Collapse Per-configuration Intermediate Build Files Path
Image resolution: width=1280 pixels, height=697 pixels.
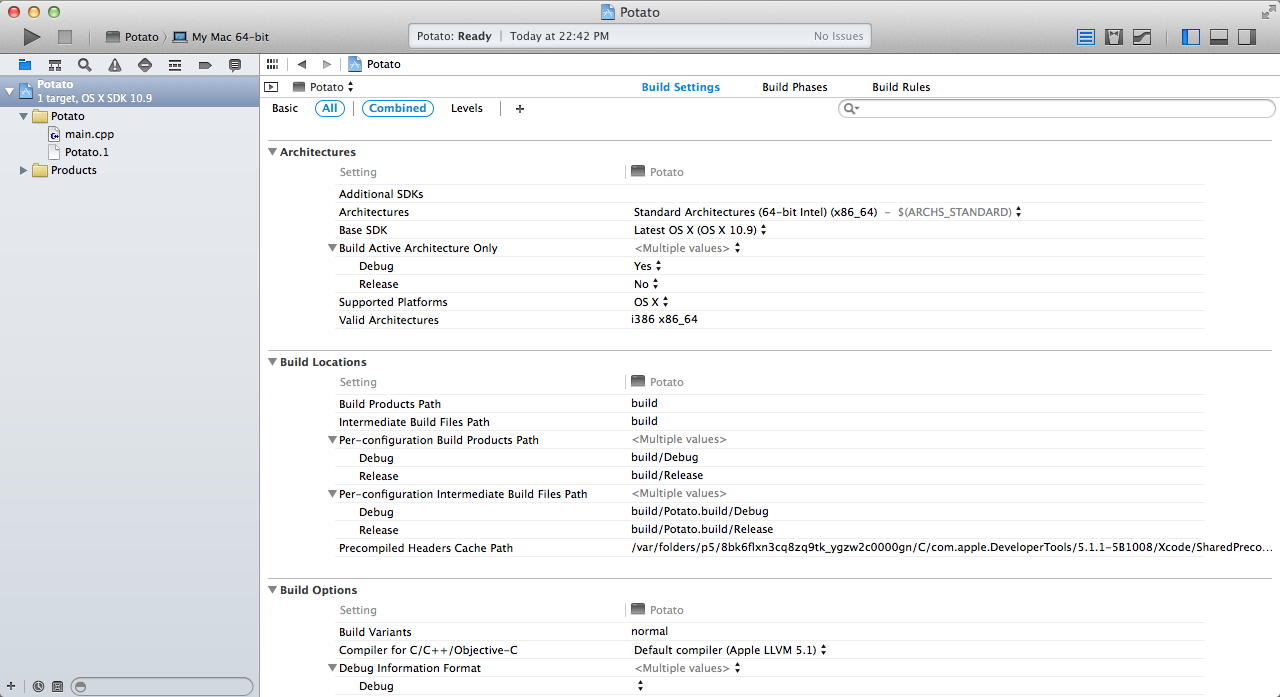point(332,494)
